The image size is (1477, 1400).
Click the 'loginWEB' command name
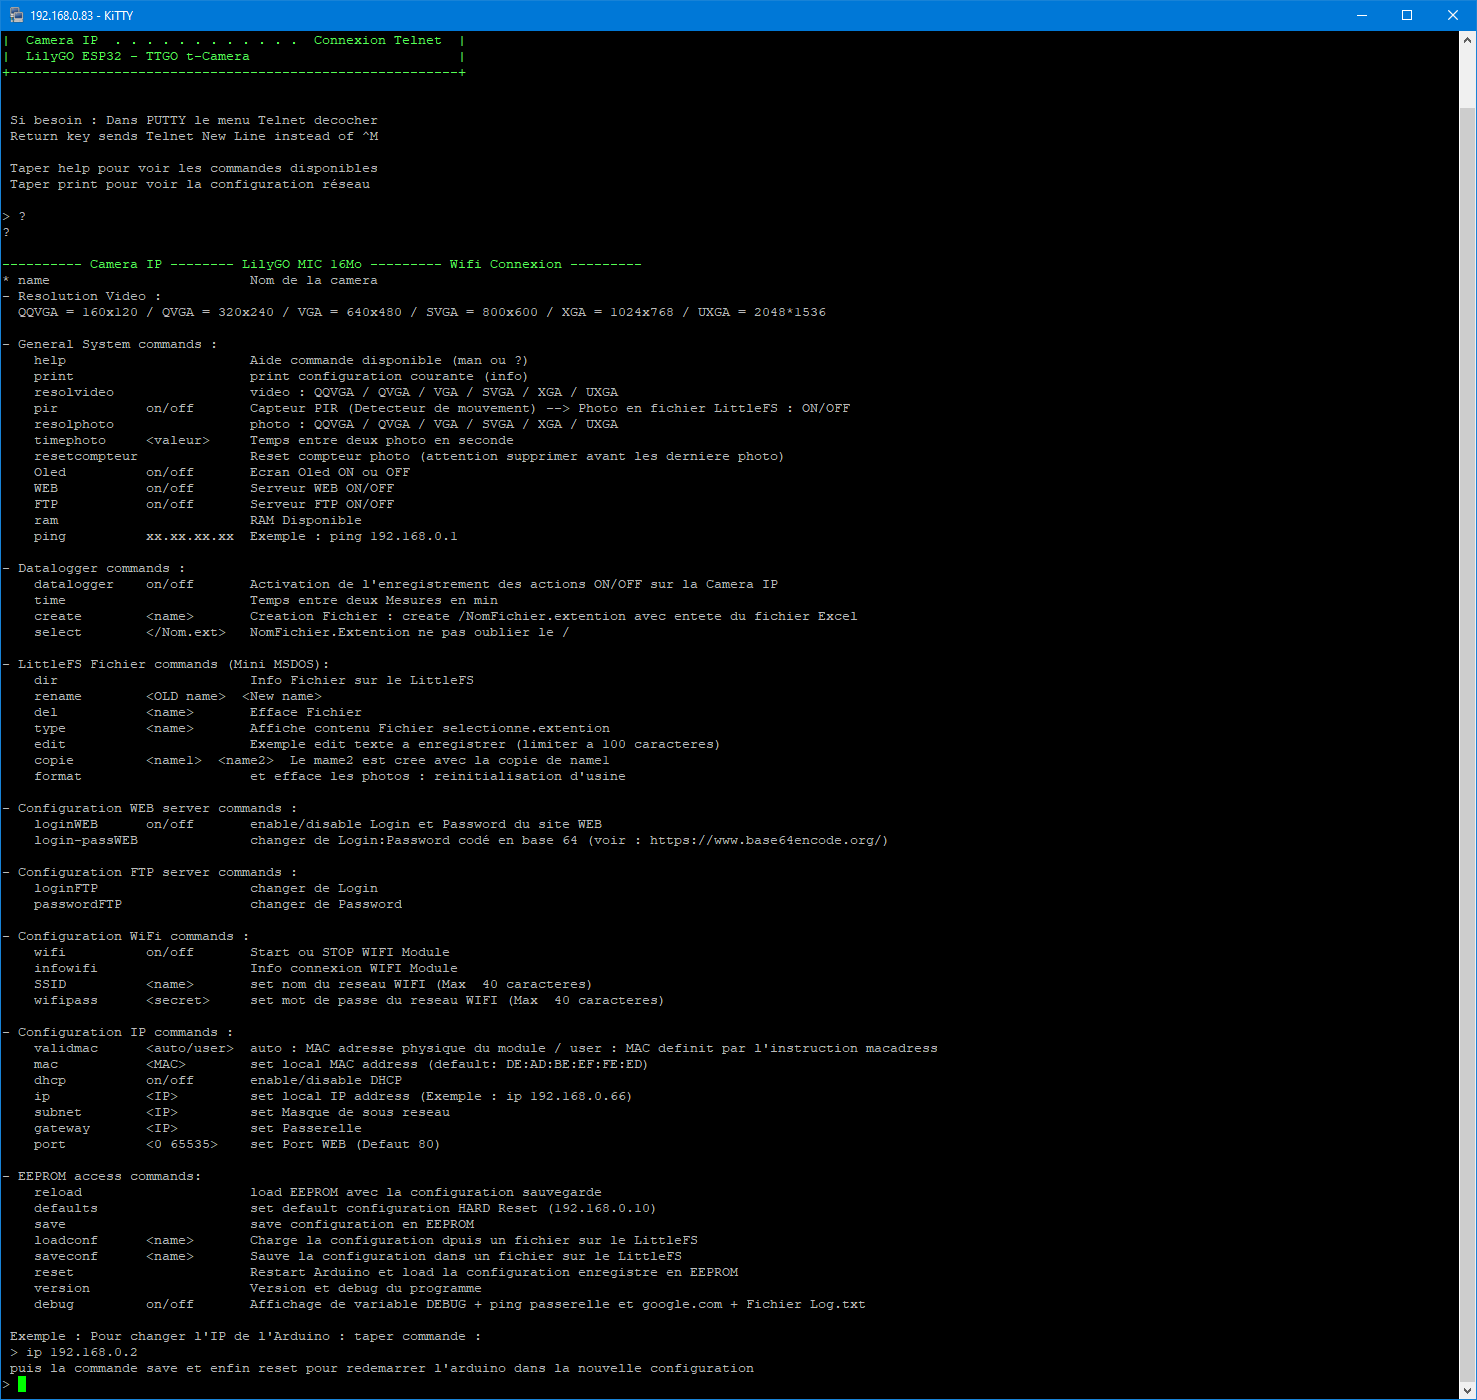tap(66, 824)
